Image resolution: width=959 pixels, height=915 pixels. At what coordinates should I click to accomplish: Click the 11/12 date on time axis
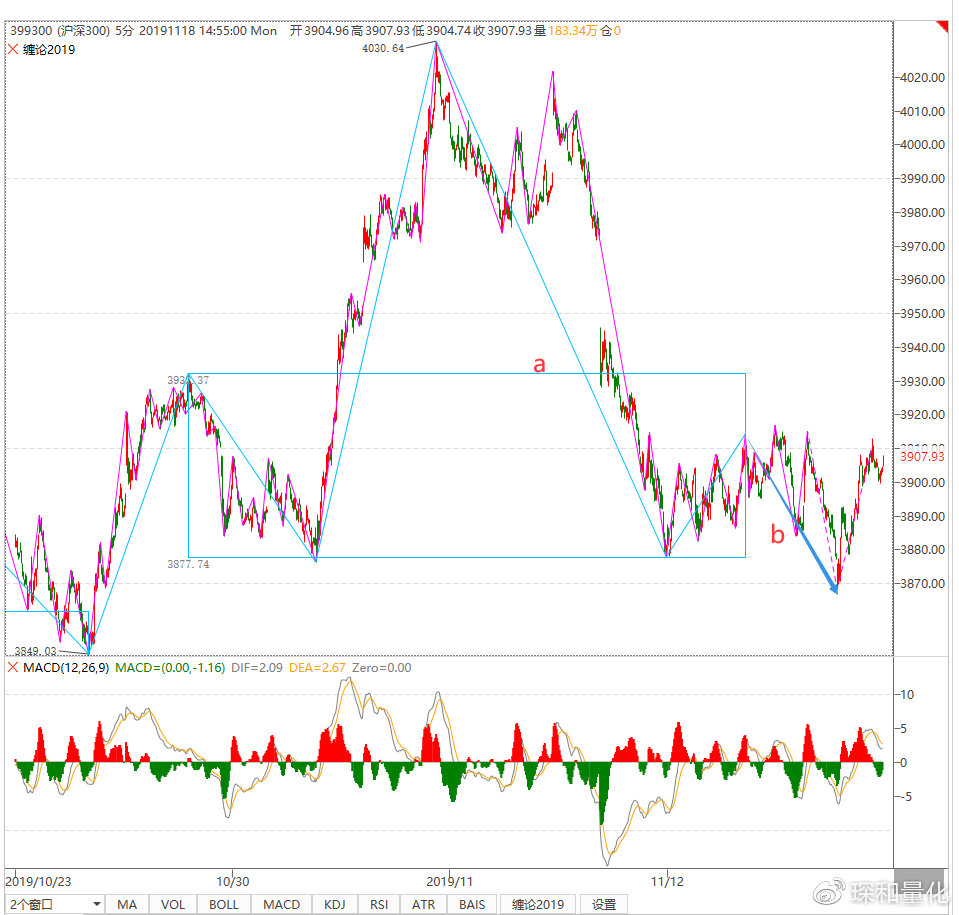coord(667,881)
